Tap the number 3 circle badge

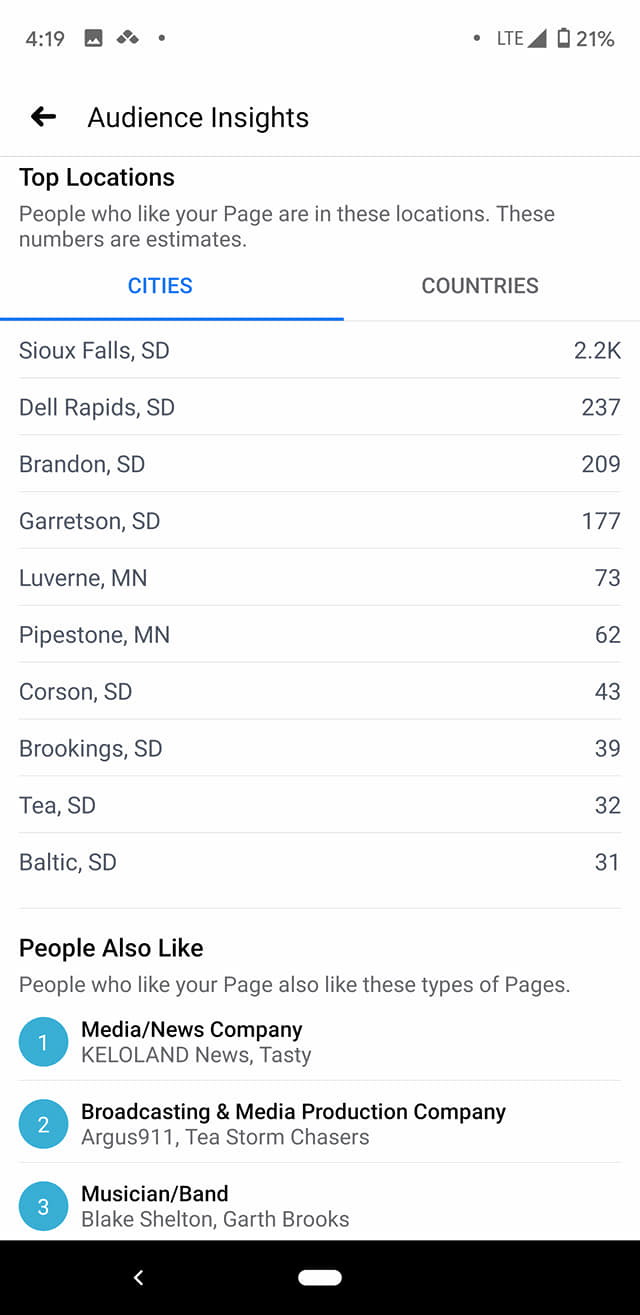(43, 1206)
